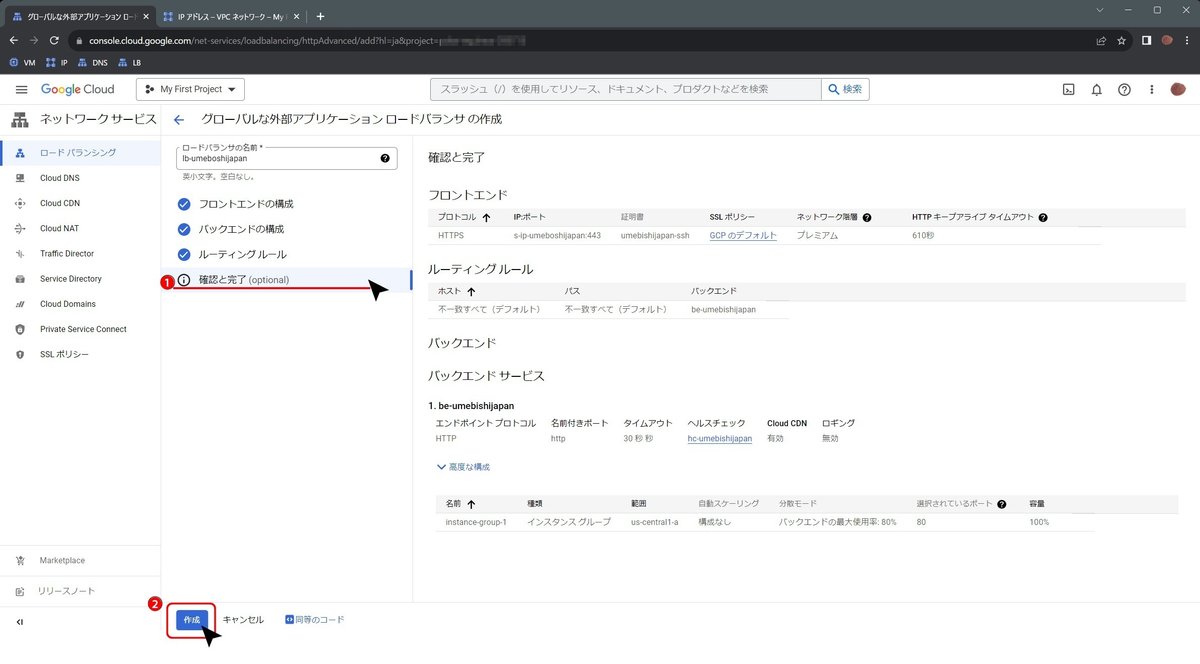The height and width of the screenshot is (664, 1200).
Task: Open the GCP のデフォルト SSL policy link
Action: click(743, 236)
